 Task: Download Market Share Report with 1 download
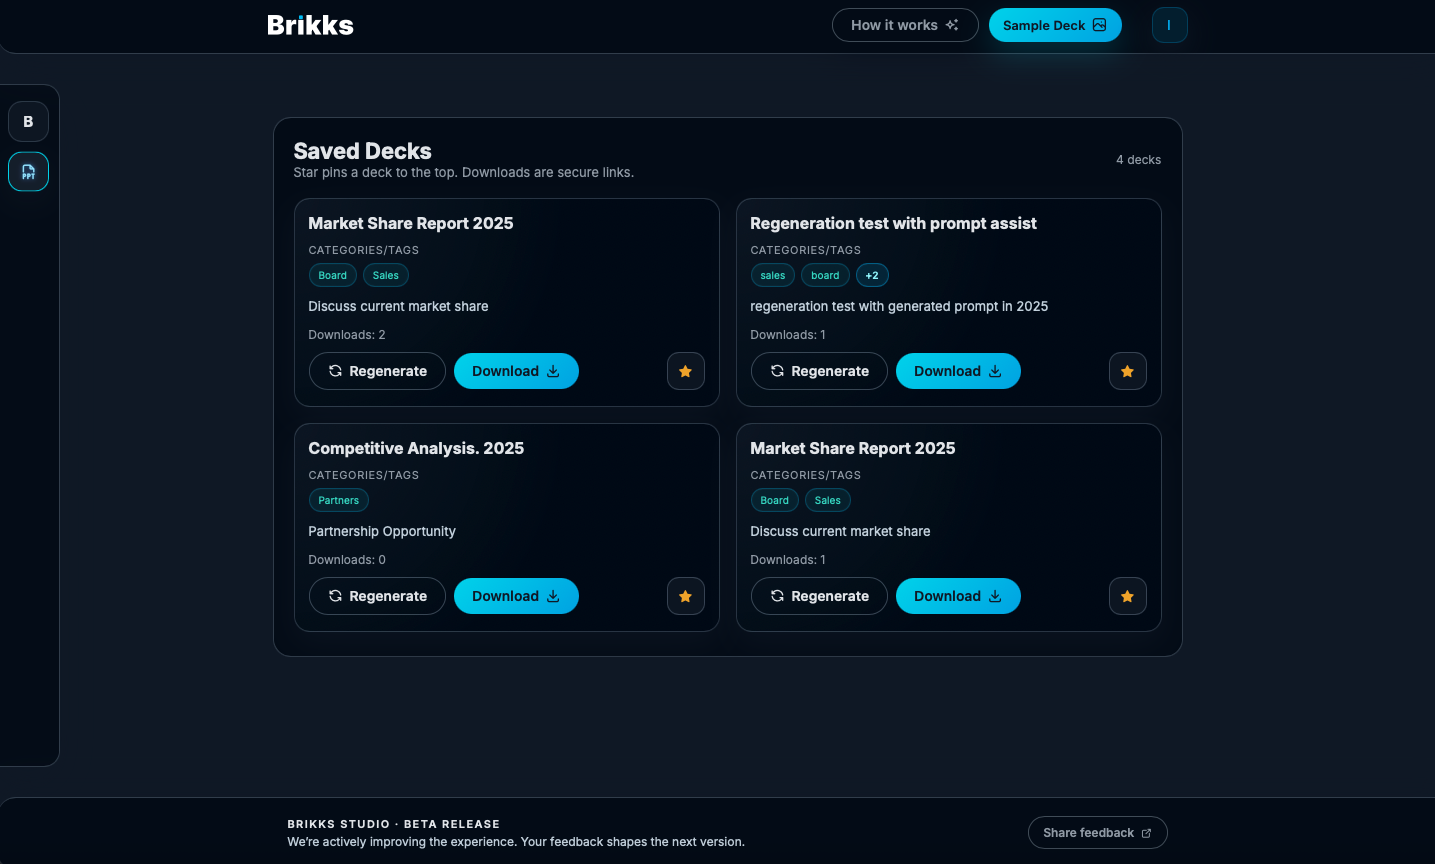(958, 596)
